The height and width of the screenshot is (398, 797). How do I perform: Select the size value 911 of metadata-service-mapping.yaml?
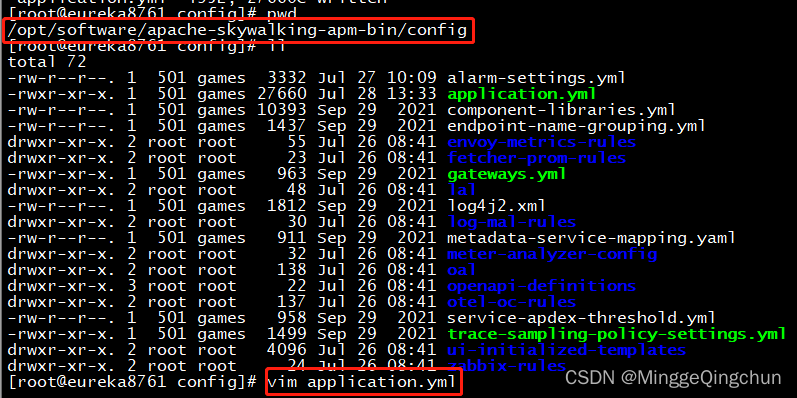click(x=292, y=238)
